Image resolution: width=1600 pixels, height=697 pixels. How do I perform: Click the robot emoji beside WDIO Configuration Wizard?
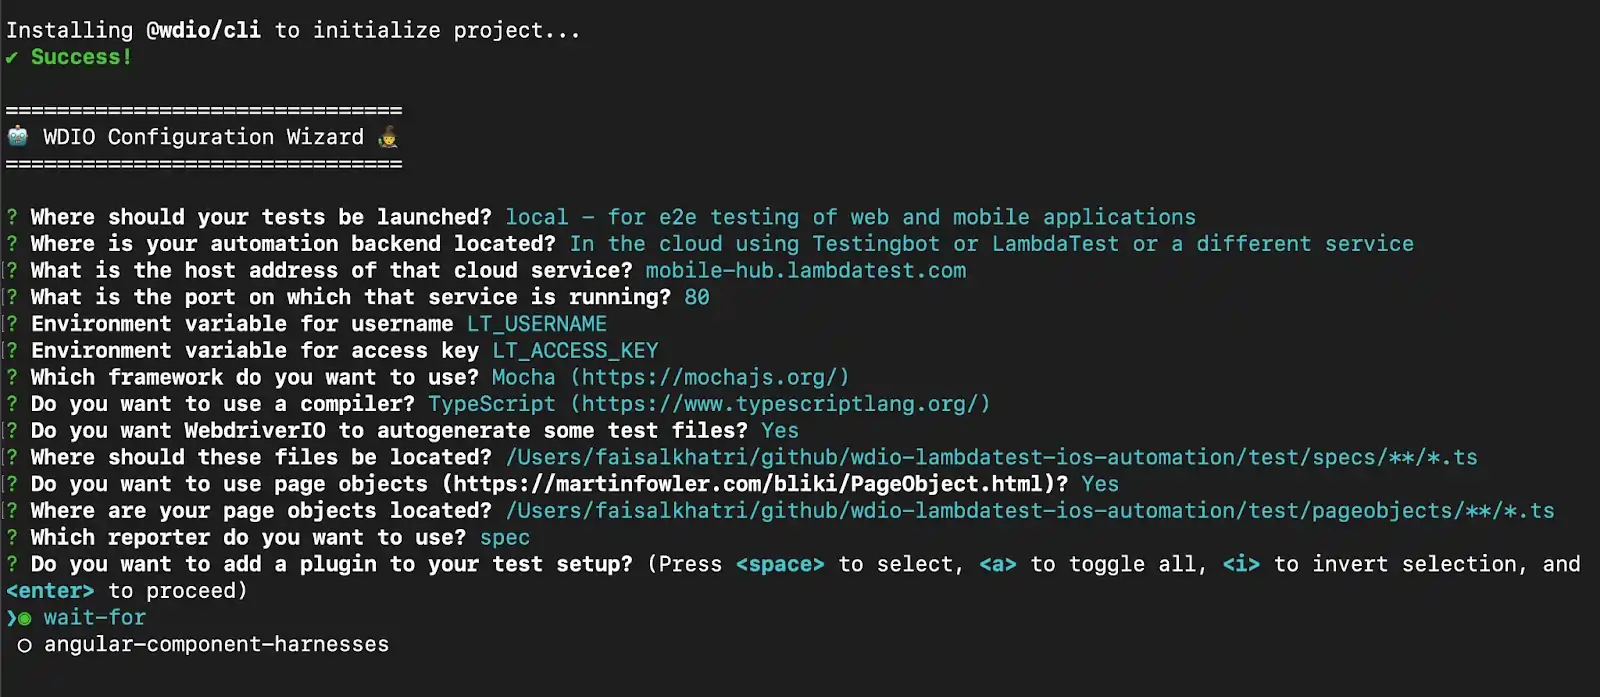[x=18, y=136]
